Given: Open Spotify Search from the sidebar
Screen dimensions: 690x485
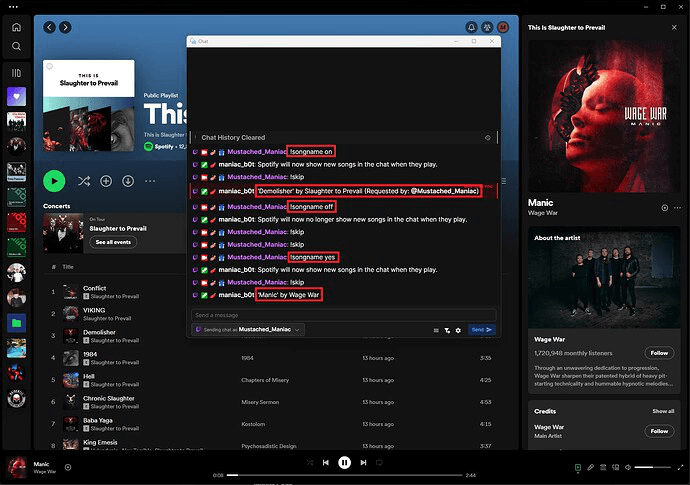Looking at the screenshot, I should 16,46.
